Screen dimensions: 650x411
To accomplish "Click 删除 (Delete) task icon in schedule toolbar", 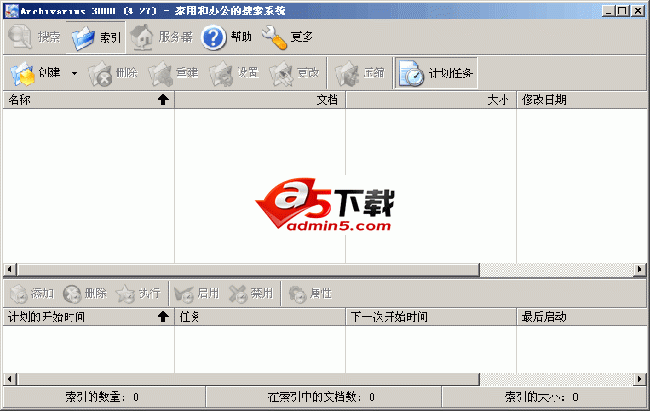I will coord(85,294).
